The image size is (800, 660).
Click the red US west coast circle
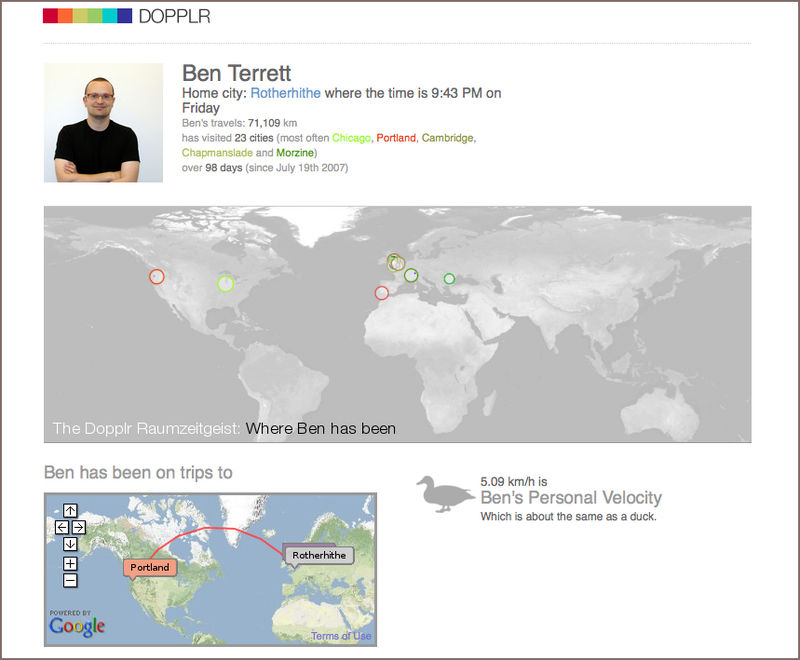[156, 276]
